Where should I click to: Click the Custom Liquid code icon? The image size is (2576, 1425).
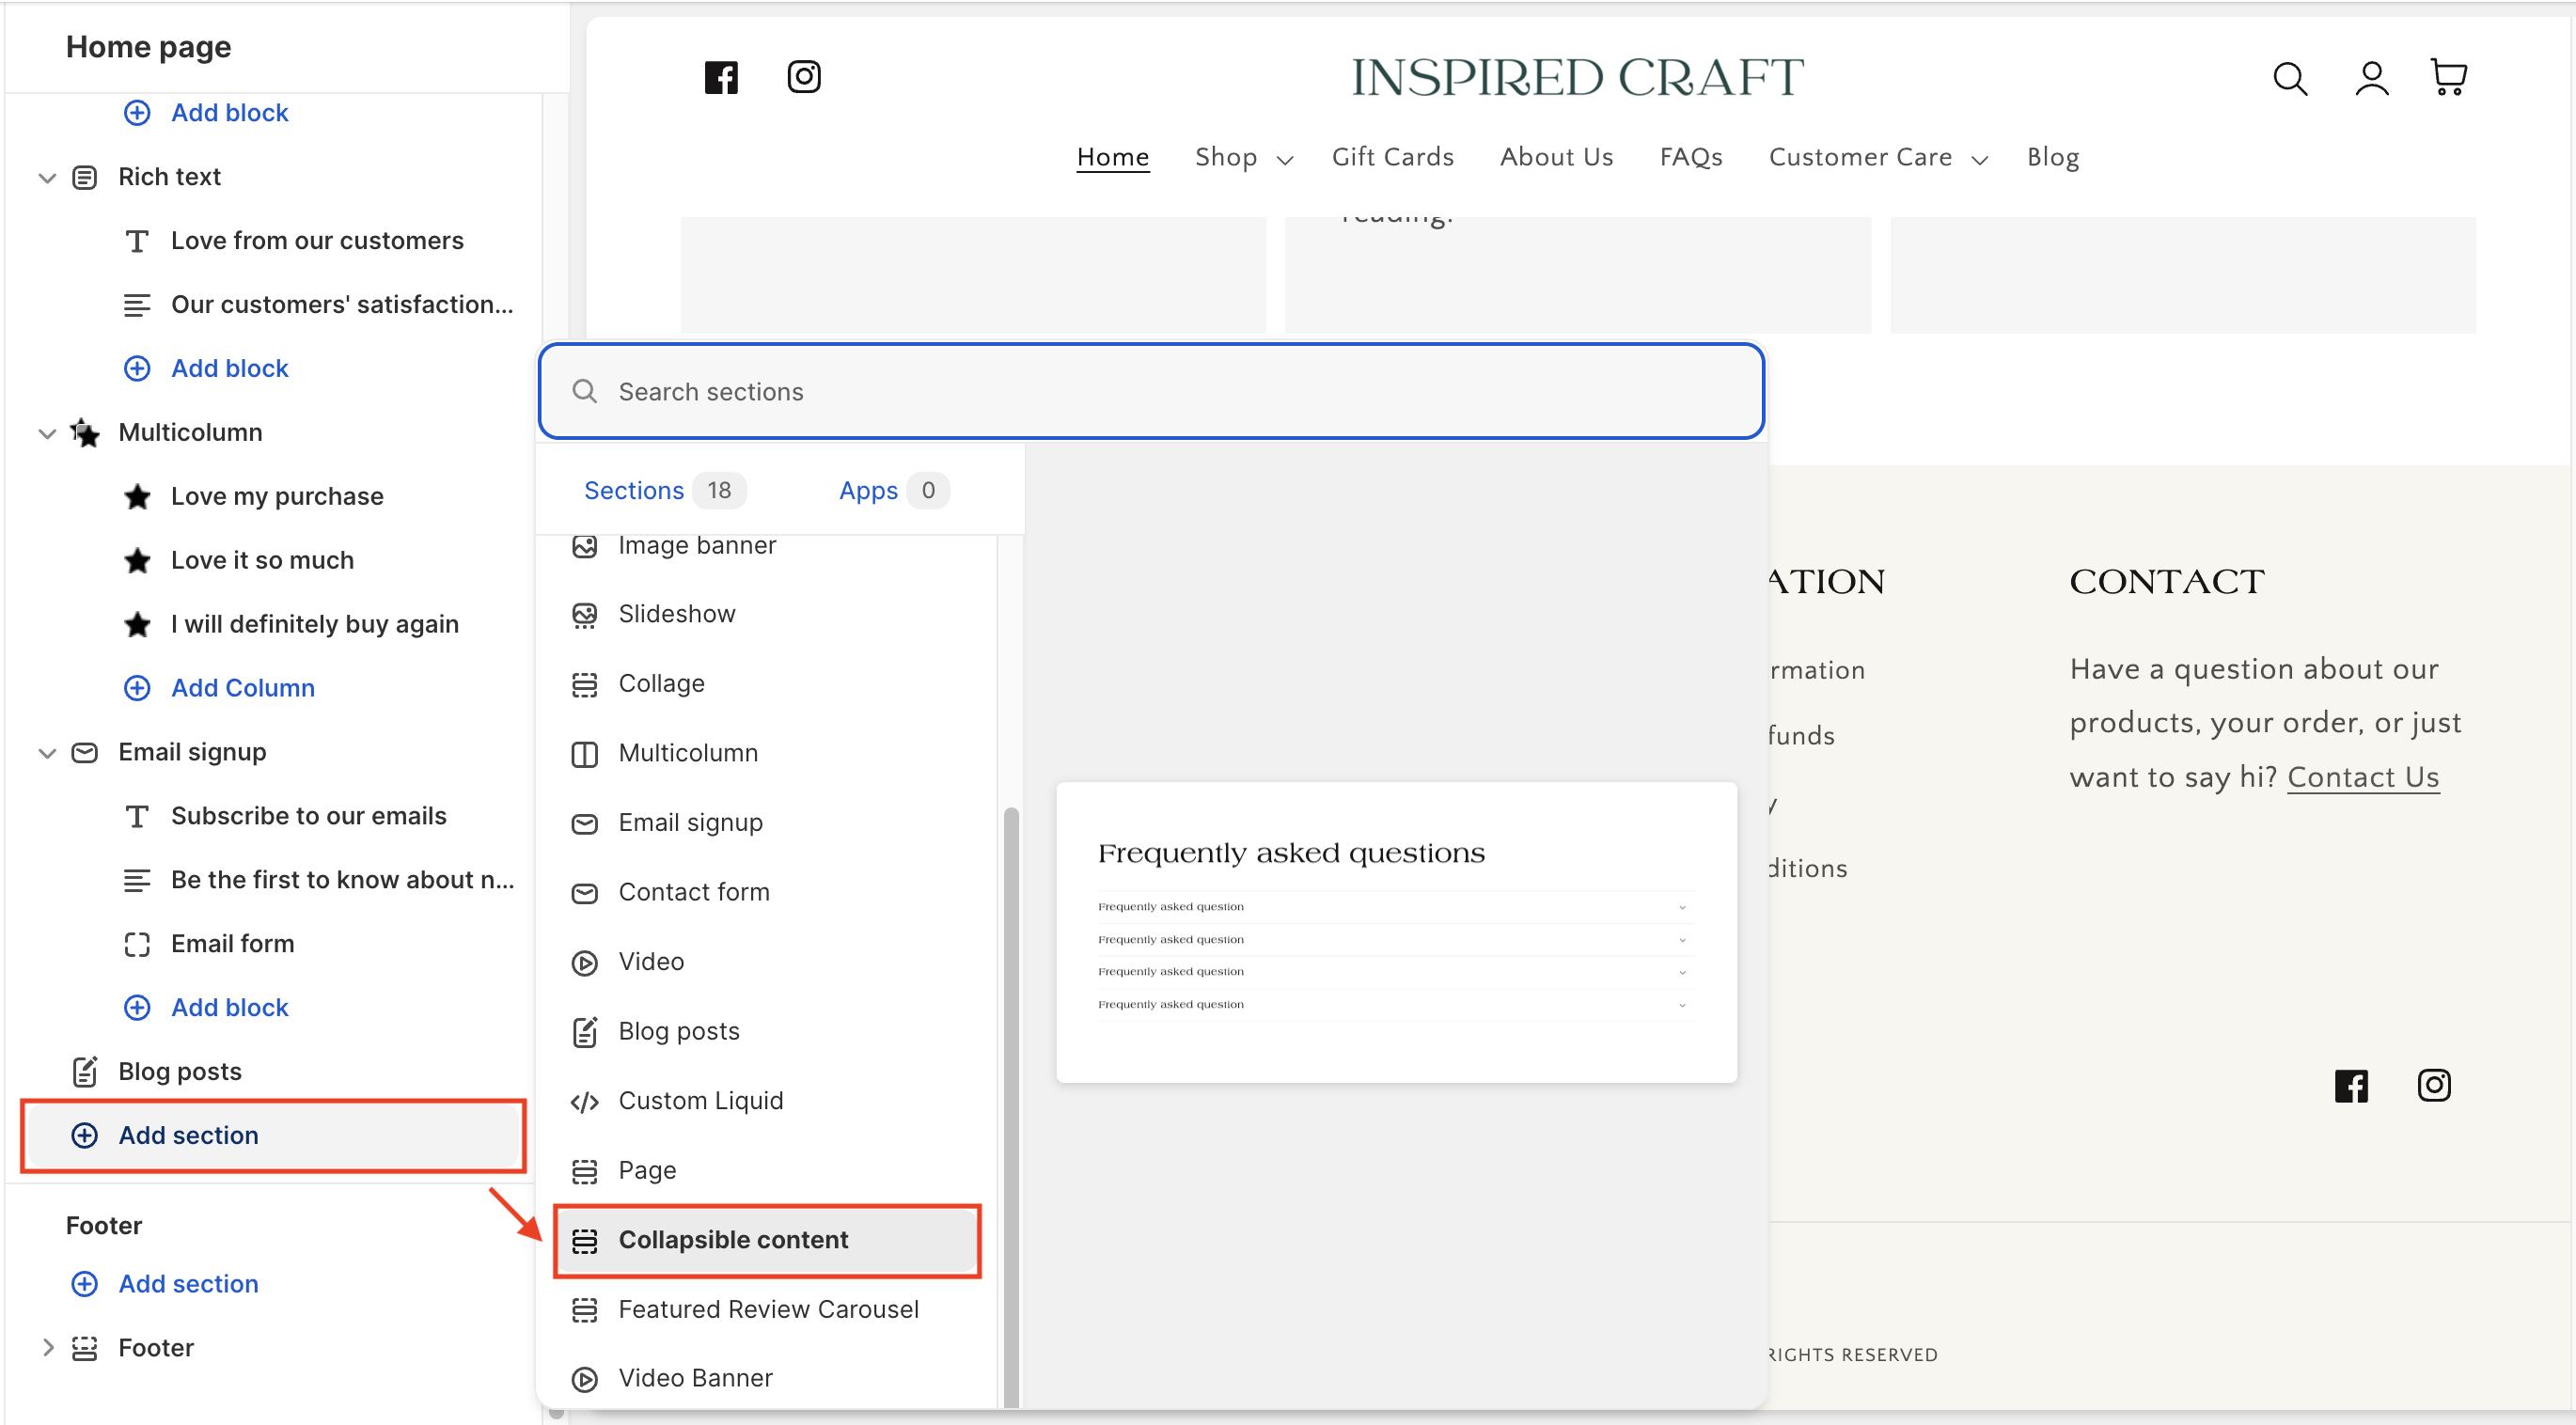pyautogui.click(x=584, y=1101)
